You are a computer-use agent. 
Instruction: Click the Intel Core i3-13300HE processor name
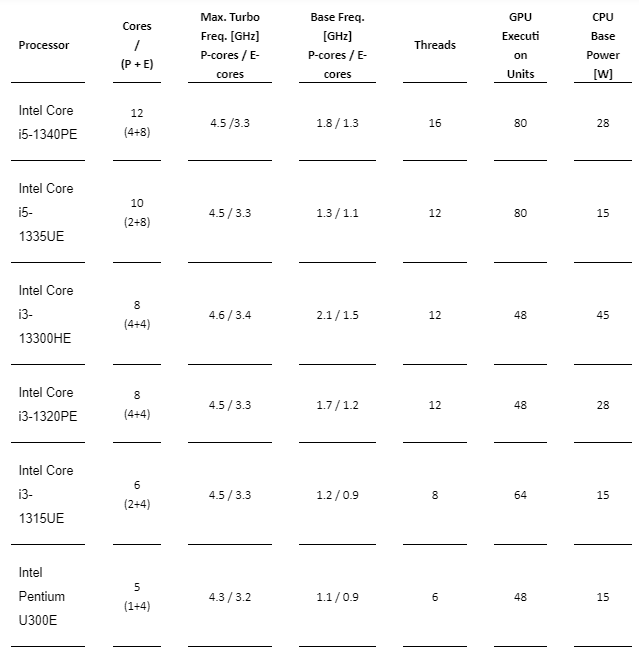46,315
